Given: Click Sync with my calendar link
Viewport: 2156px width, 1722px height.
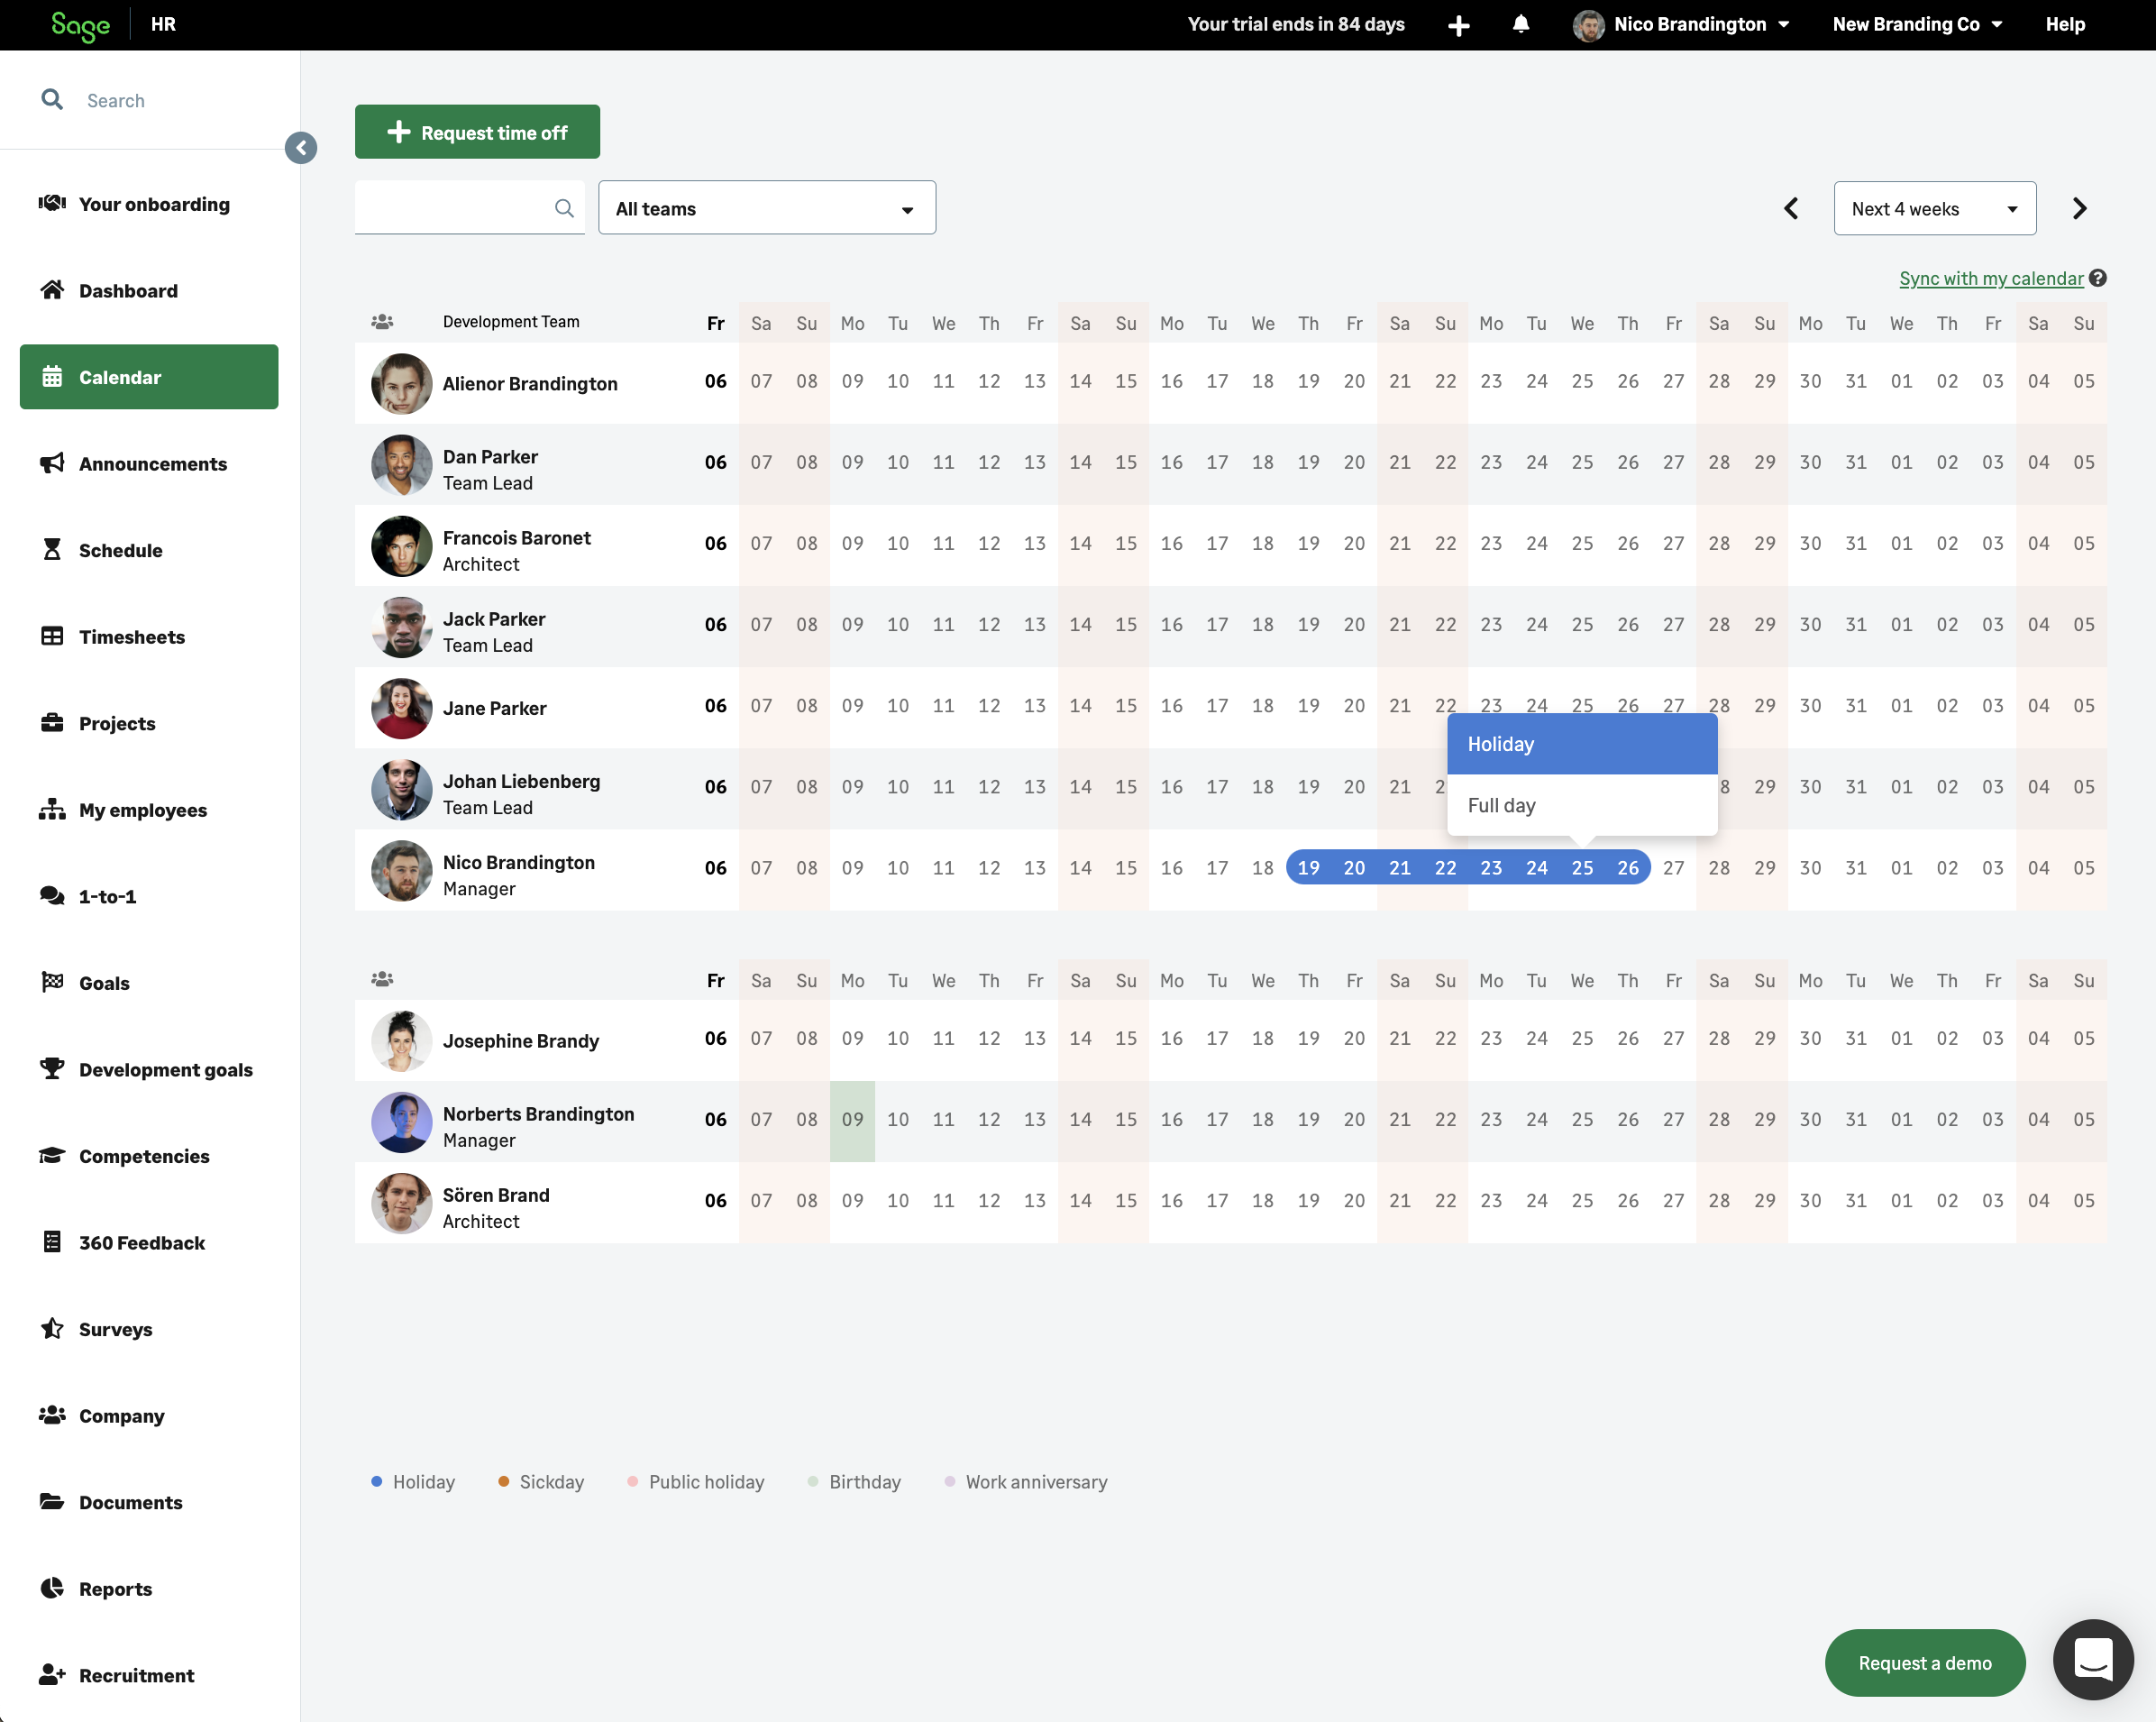Looking at the screenshot, I should click(1991, 278).
